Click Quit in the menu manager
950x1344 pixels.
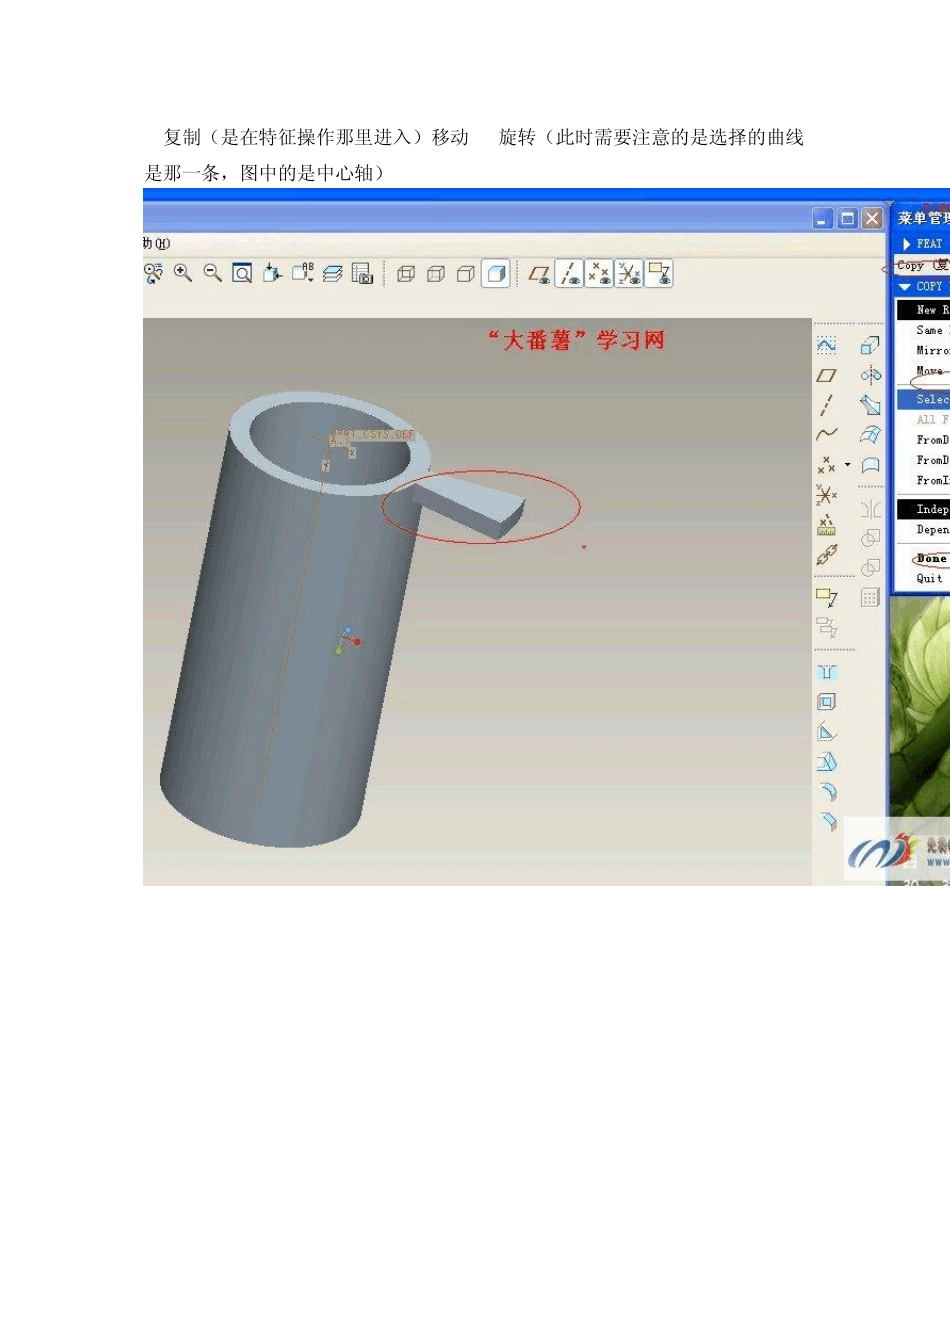click(923, 578)
